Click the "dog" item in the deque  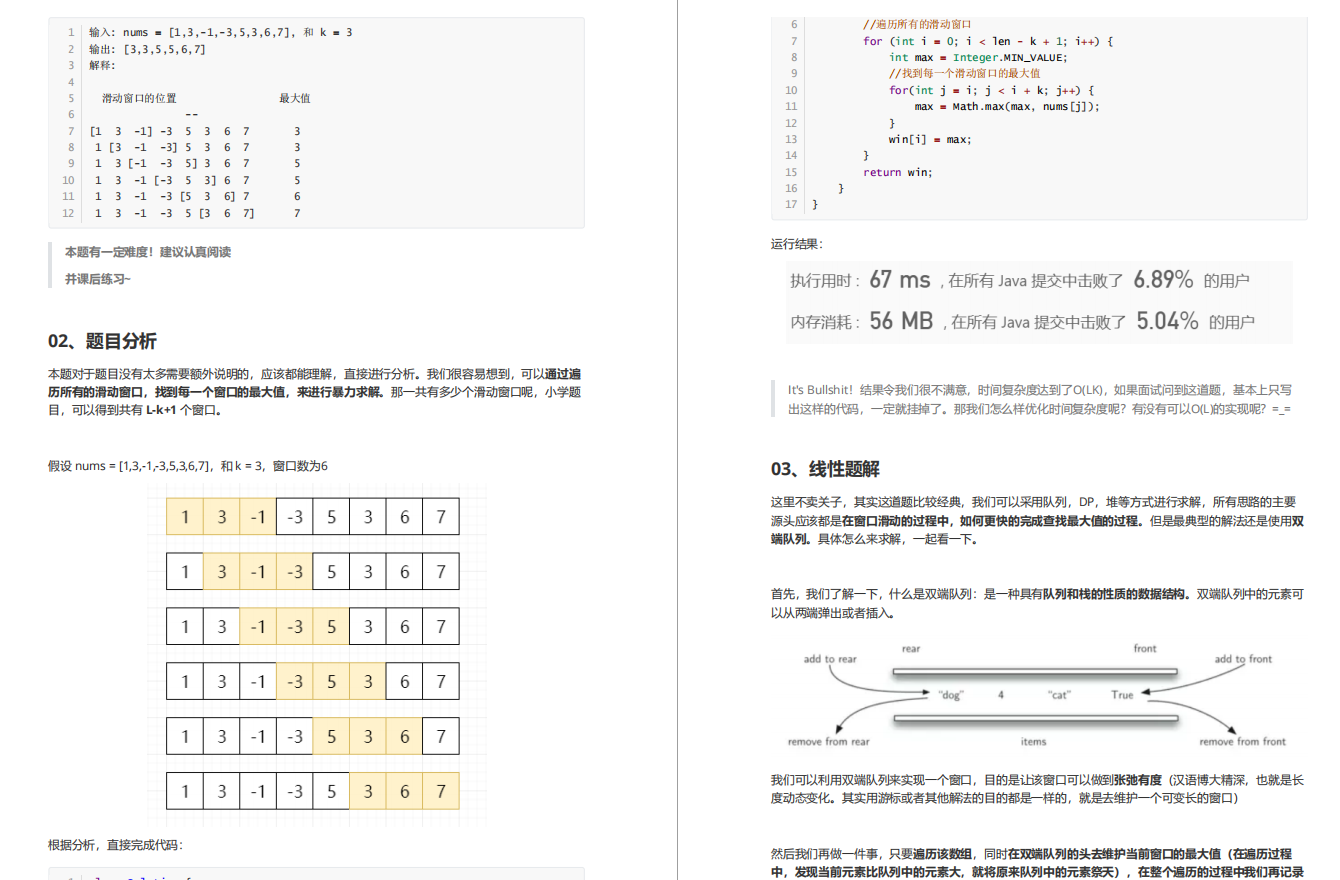point(950,694)
